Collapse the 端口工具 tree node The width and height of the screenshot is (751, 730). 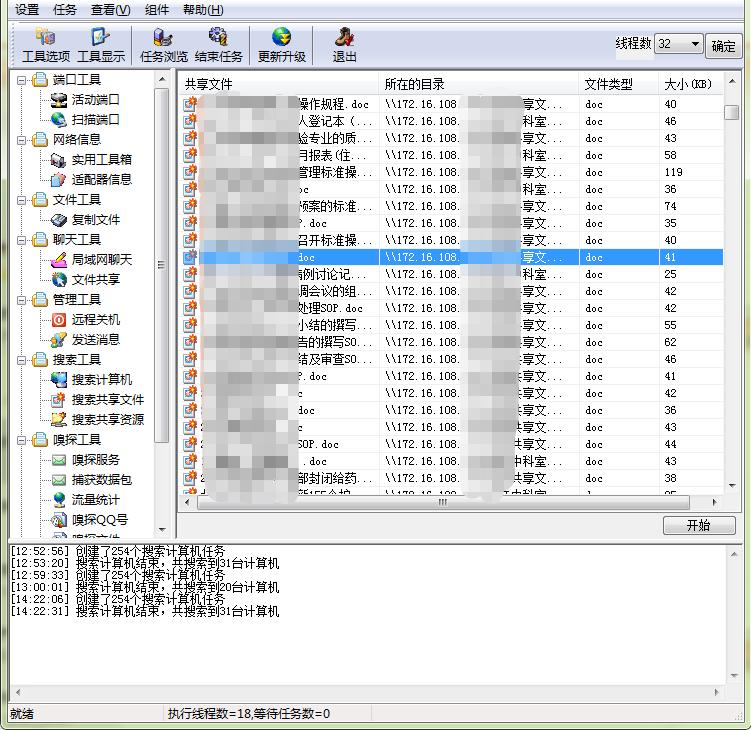[22, 80]
